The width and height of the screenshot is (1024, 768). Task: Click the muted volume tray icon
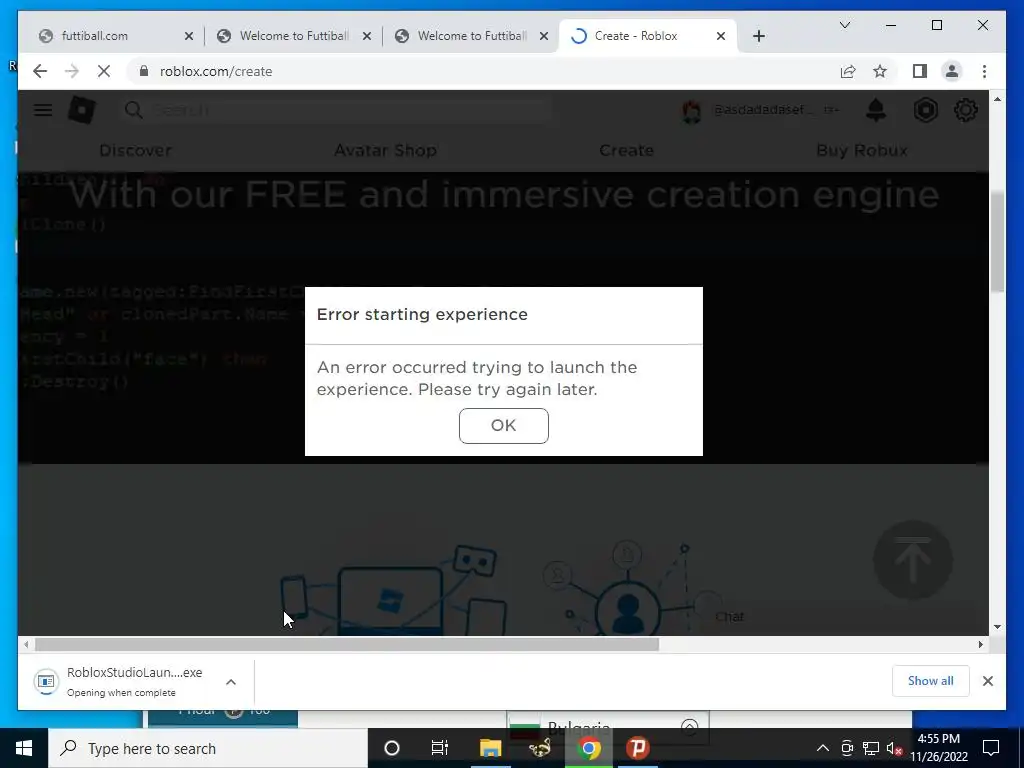894,748
